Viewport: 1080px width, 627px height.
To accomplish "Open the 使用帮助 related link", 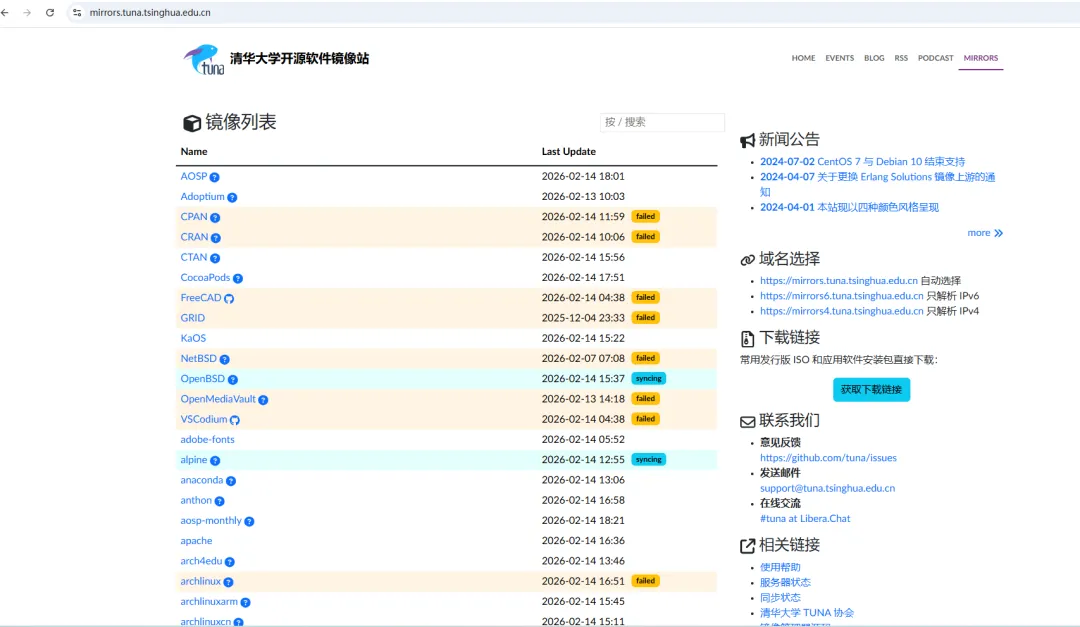I will 780,567.
